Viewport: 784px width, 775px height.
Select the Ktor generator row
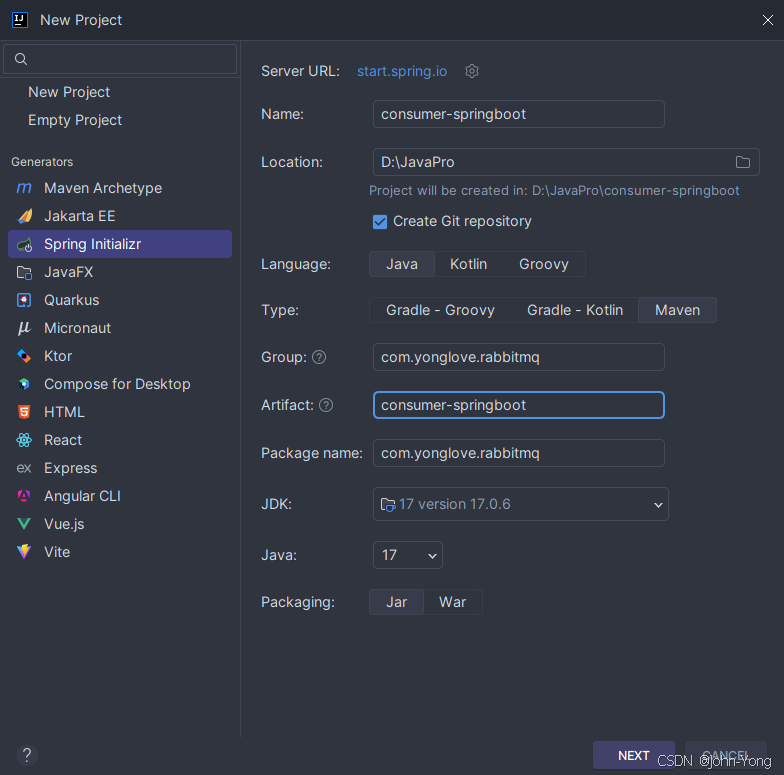pyautogui.click(x=120, y=356)
